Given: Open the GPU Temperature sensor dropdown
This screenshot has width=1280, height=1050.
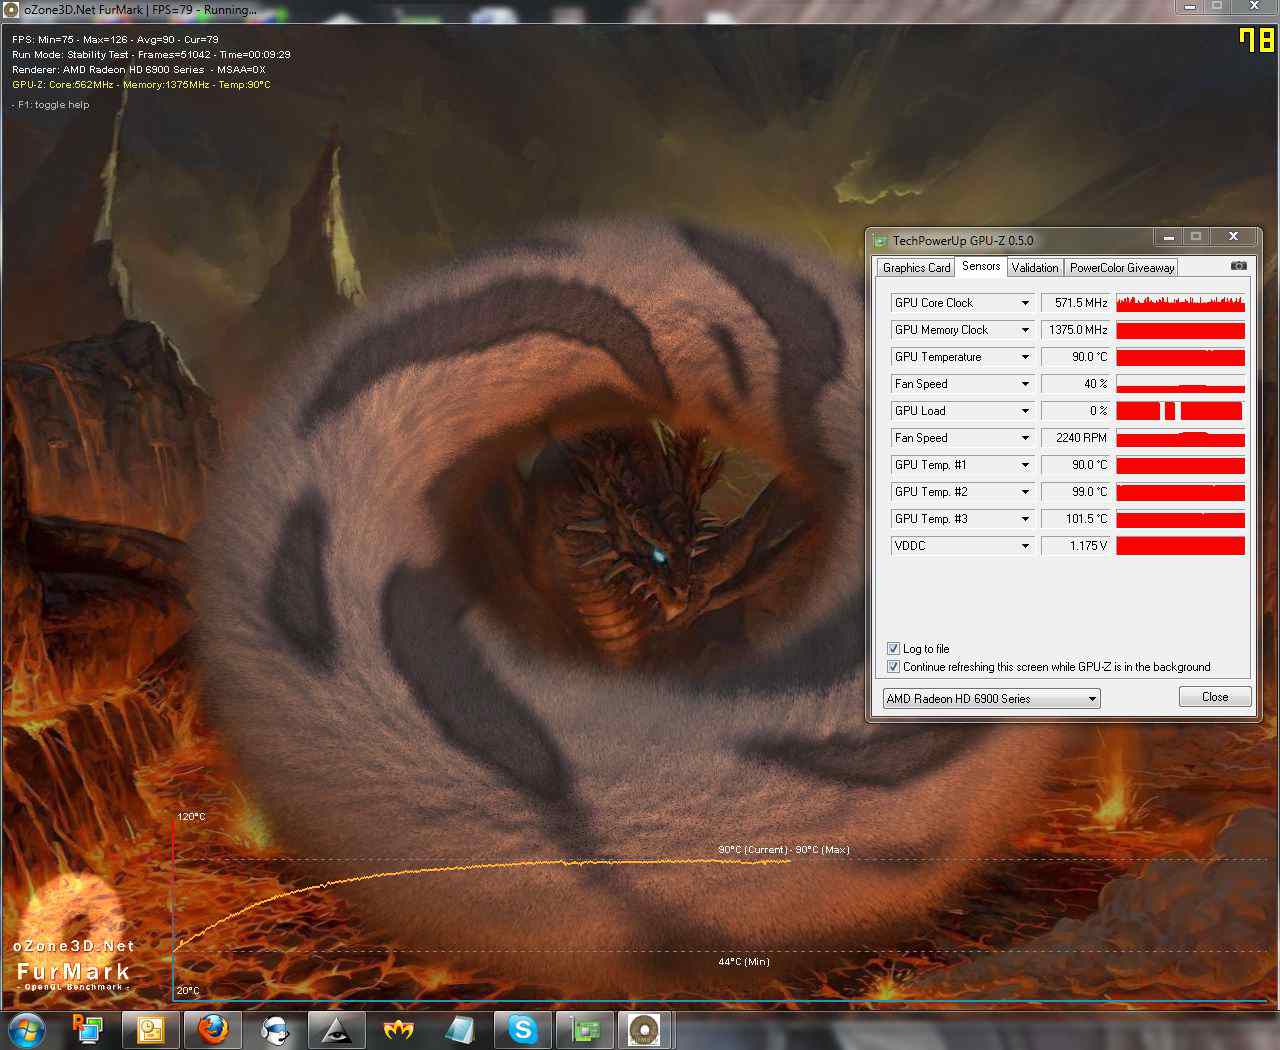Looking at the screenshot, I should 1025,357.
